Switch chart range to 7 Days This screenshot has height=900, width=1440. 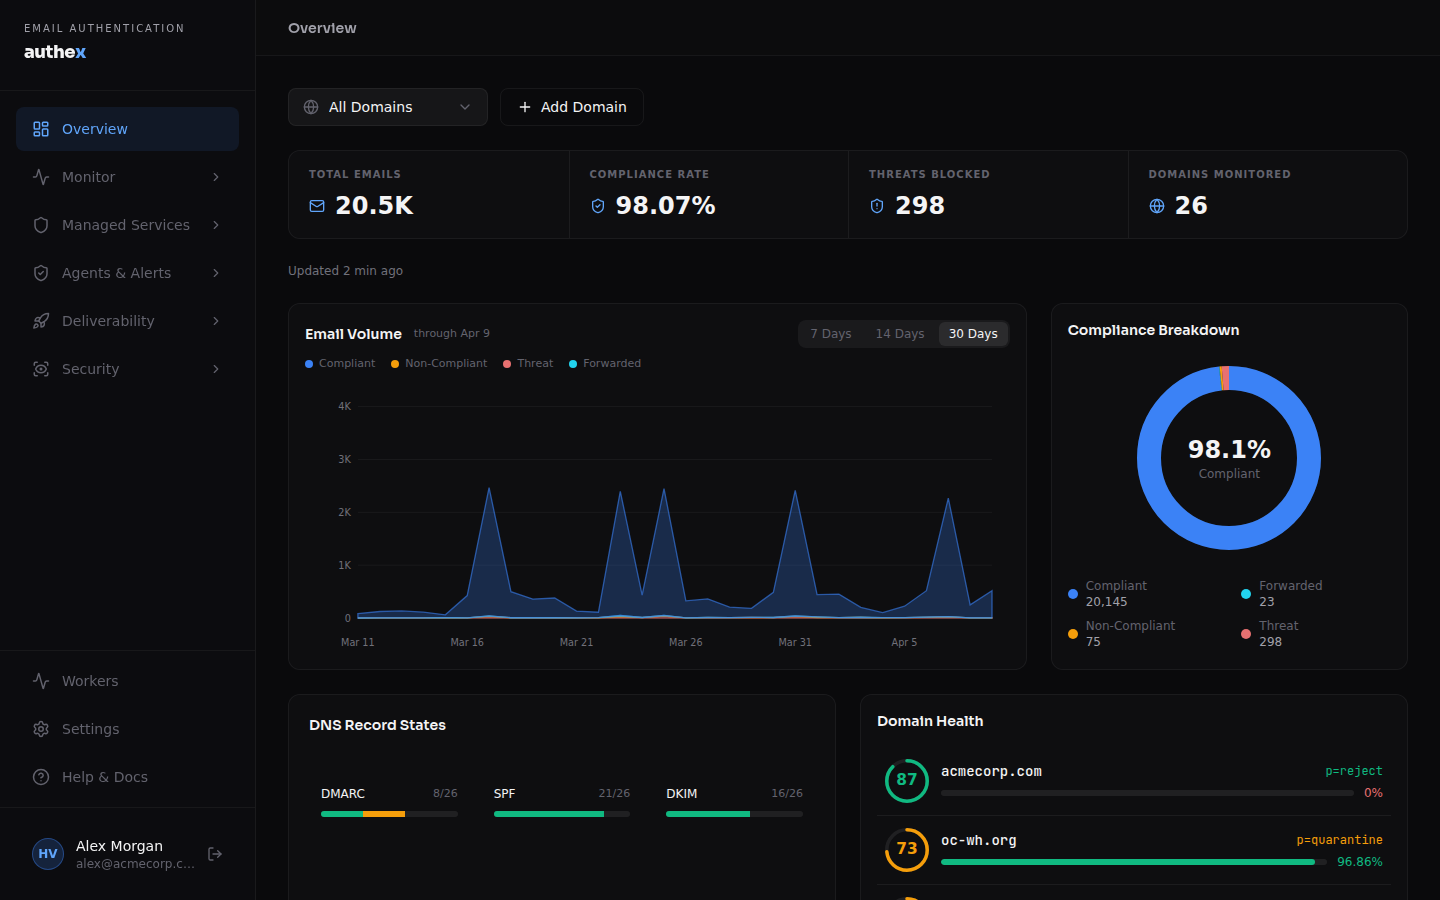831,334
